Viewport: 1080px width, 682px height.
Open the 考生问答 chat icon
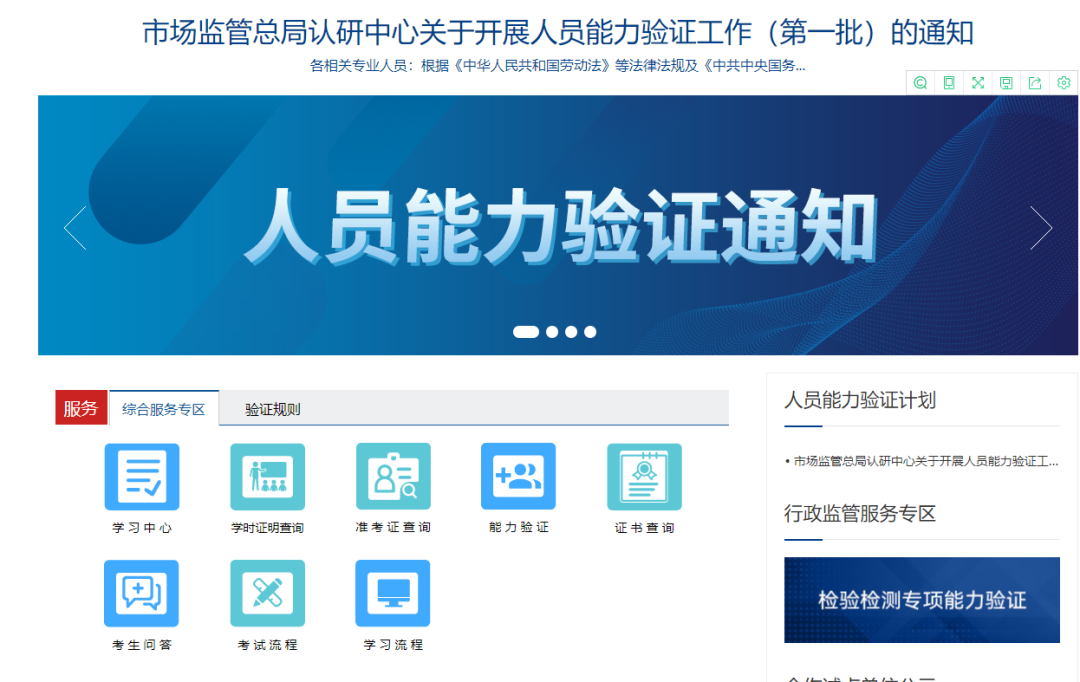(141, 593)
